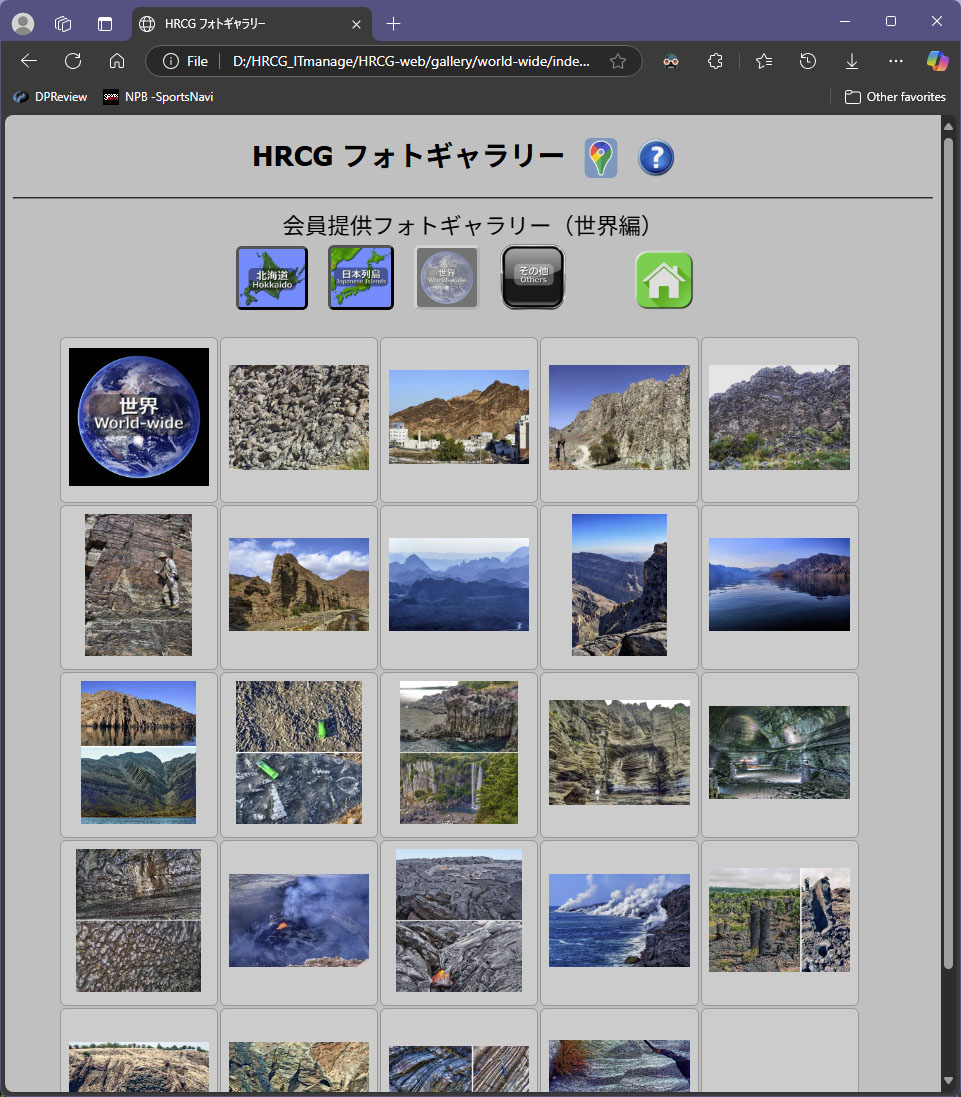Open favorites list icon in toolbar
This screenshot has width=961, height=1097.
pos(764,62)
